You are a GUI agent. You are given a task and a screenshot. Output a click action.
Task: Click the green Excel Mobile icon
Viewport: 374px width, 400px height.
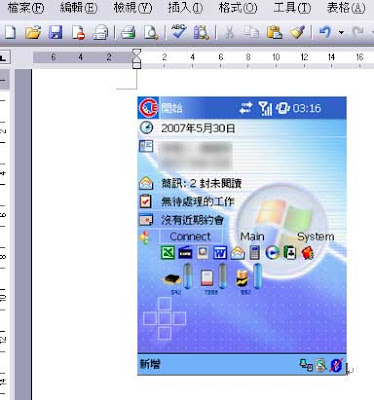(168, 253)
